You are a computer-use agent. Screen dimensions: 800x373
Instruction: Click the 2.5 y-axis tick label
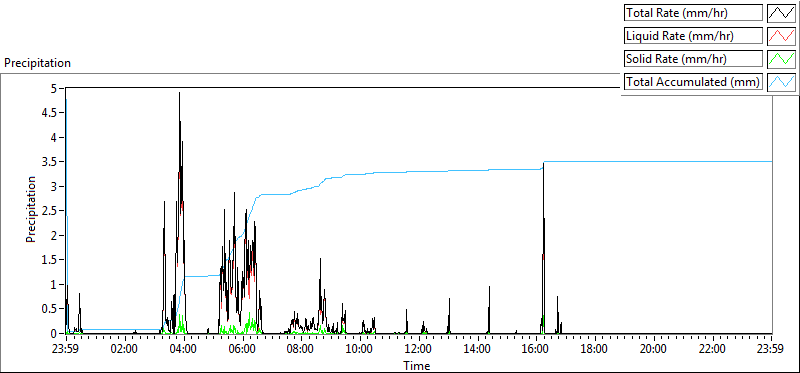[49, 211]
